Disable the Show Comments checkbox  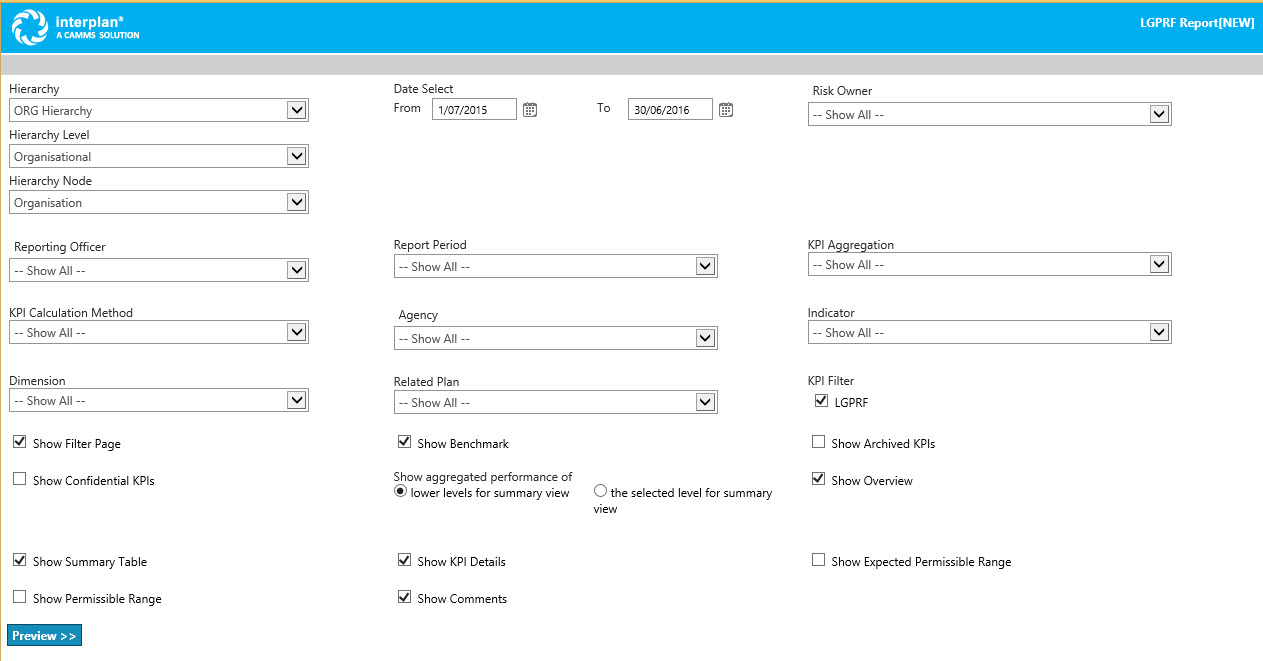[x=405, y=597]
